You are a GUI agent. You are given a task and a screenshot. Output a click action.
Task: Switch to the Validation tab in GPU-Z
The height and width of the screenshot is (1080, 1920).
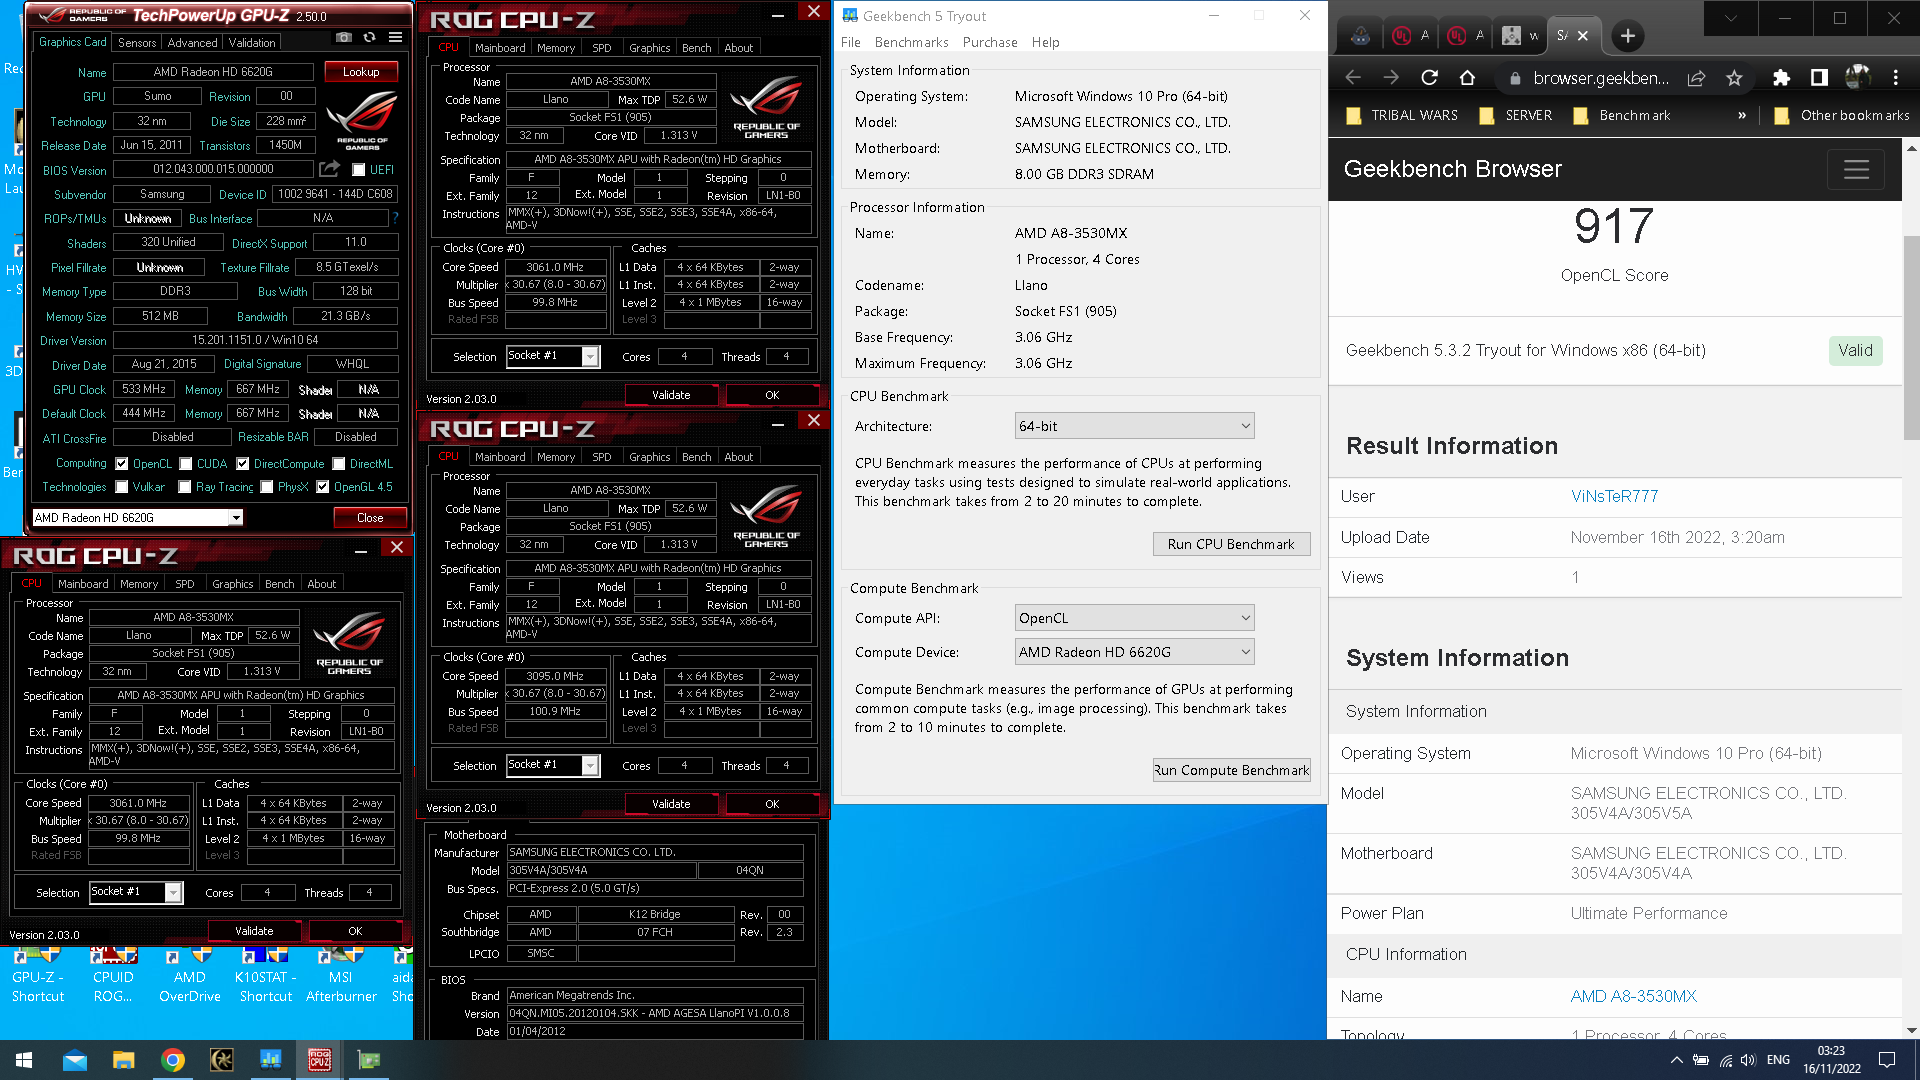(252, 43)
